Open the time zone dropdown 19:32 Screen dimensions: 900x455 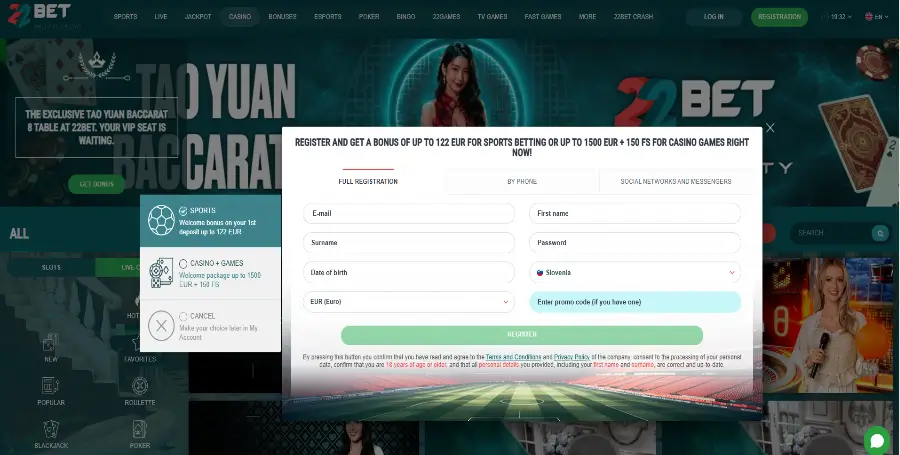click(837, 17)
